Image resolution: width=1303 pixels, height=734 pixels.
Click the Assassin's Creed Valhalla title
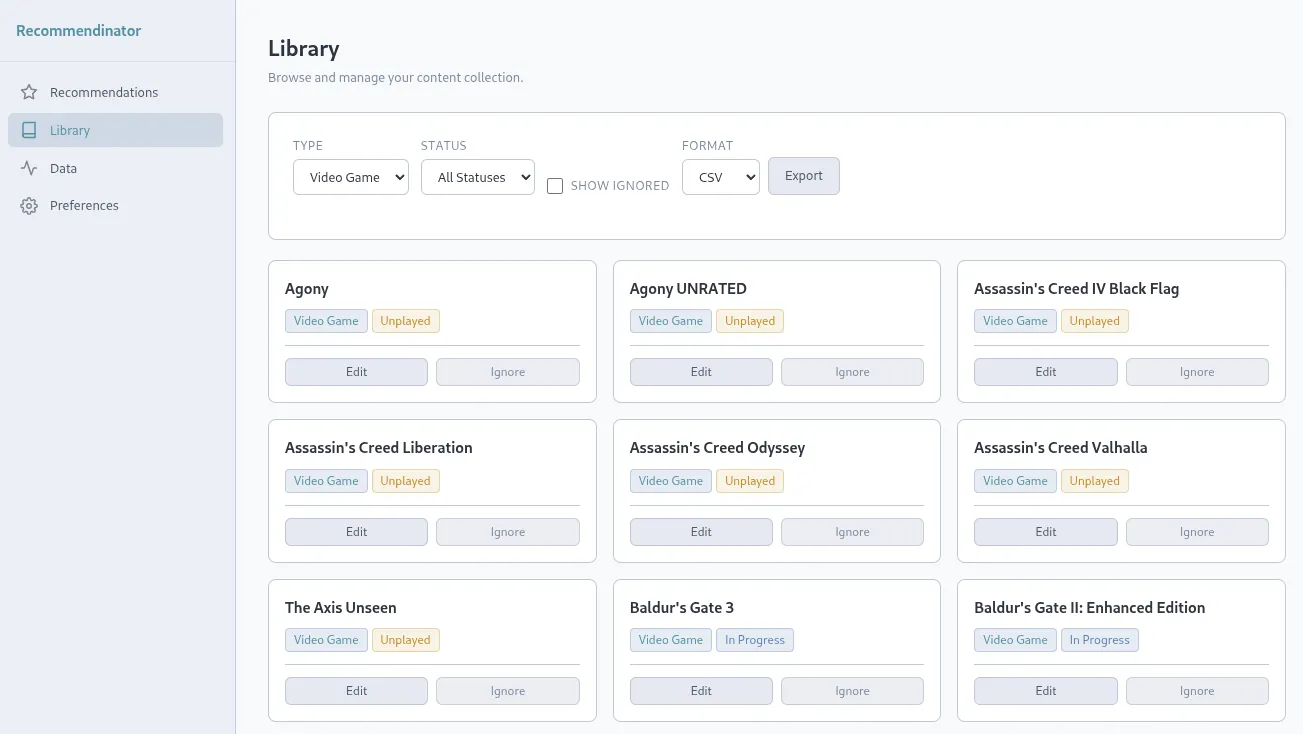(1061, 448)
